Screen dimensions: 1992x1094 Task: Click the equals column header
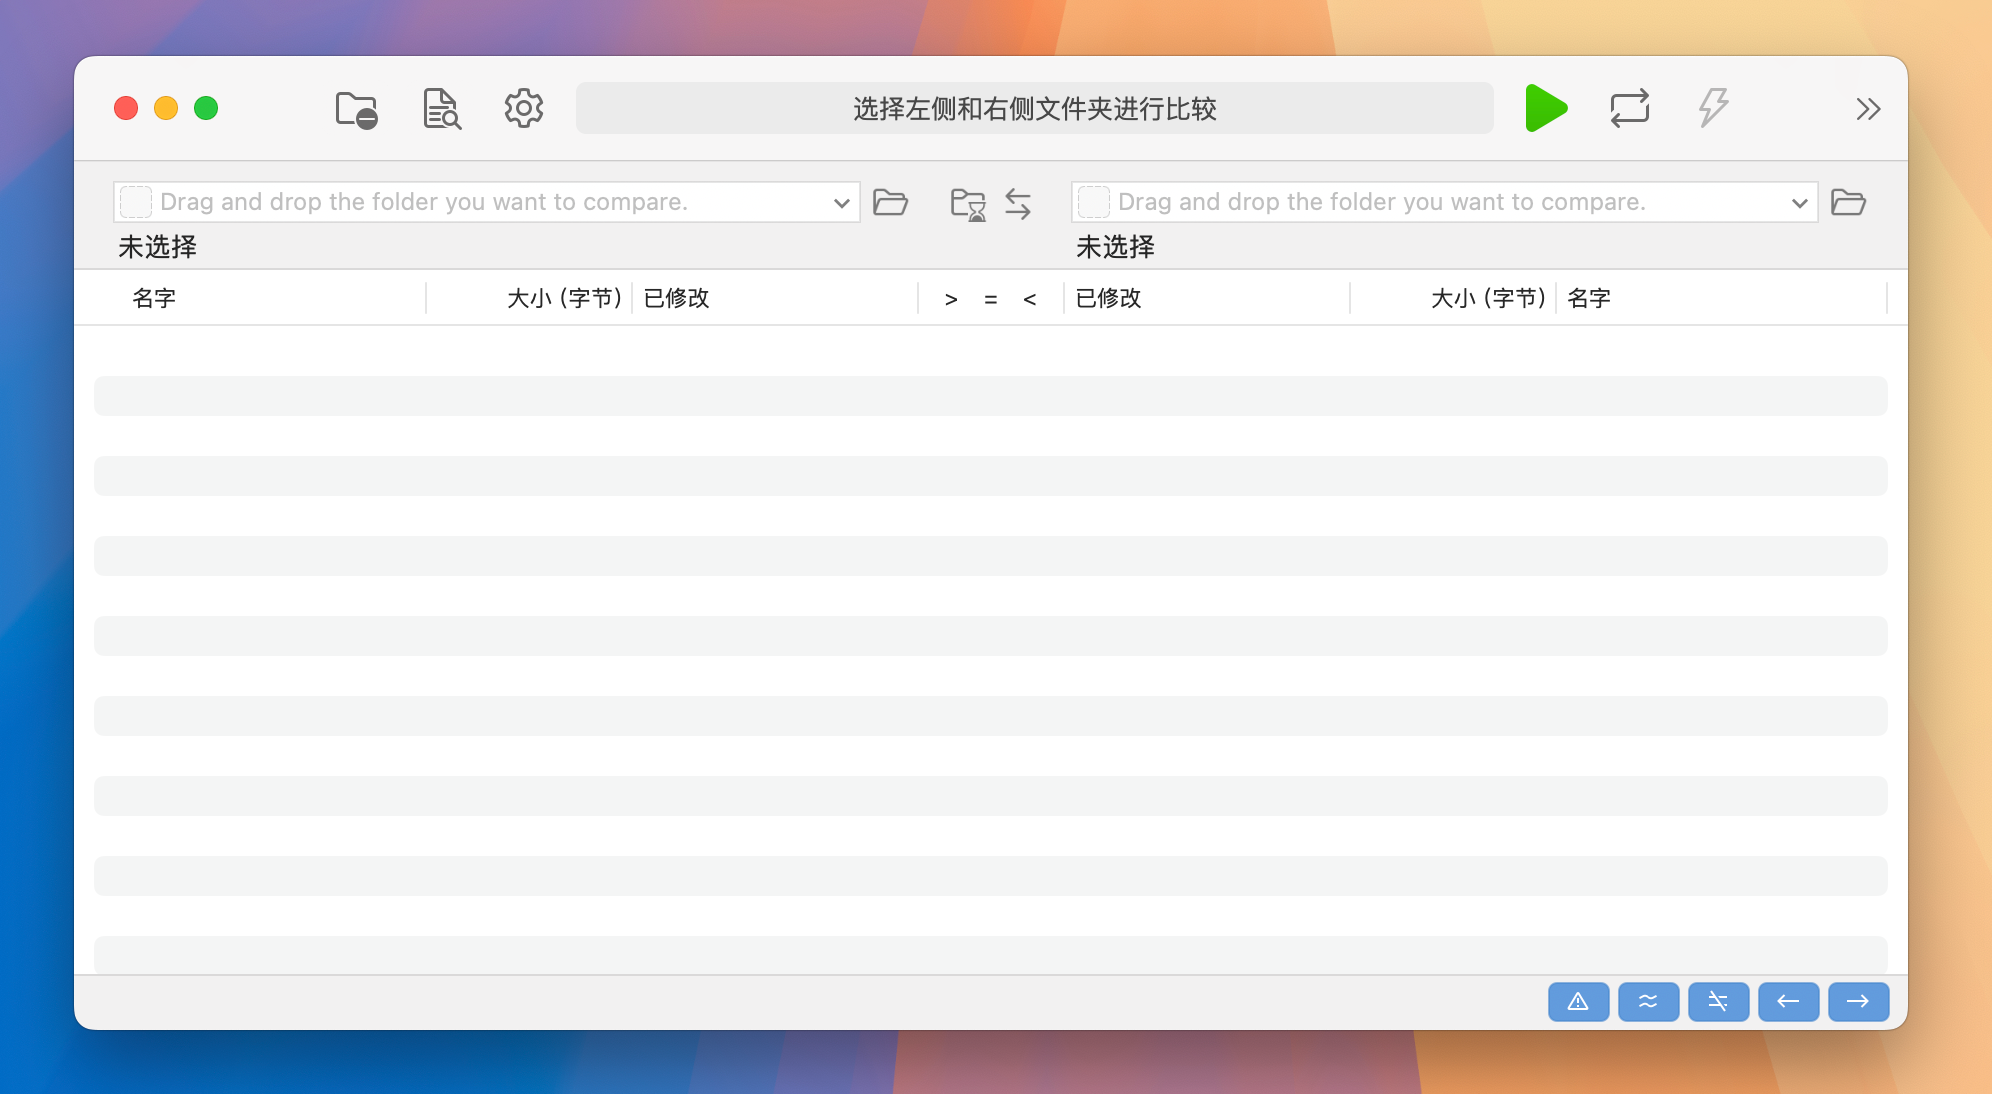(x=991, y=299)
